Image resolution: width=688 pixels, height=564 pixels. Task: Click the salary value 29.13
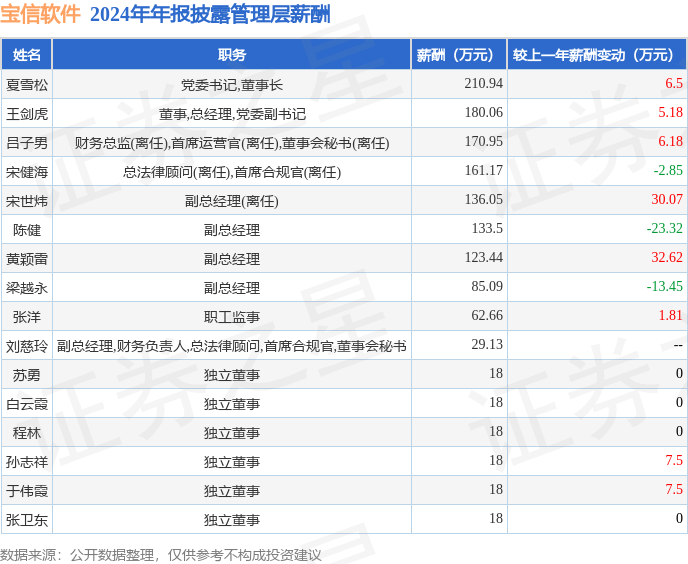pos(487,344)
